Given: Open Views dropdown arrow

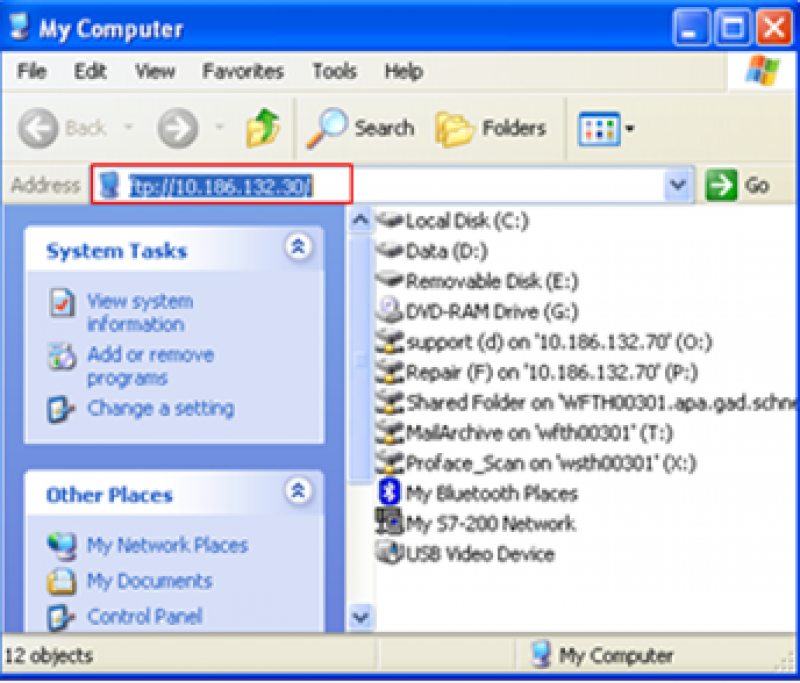Looking at the screenshot, I should point(630,129).
